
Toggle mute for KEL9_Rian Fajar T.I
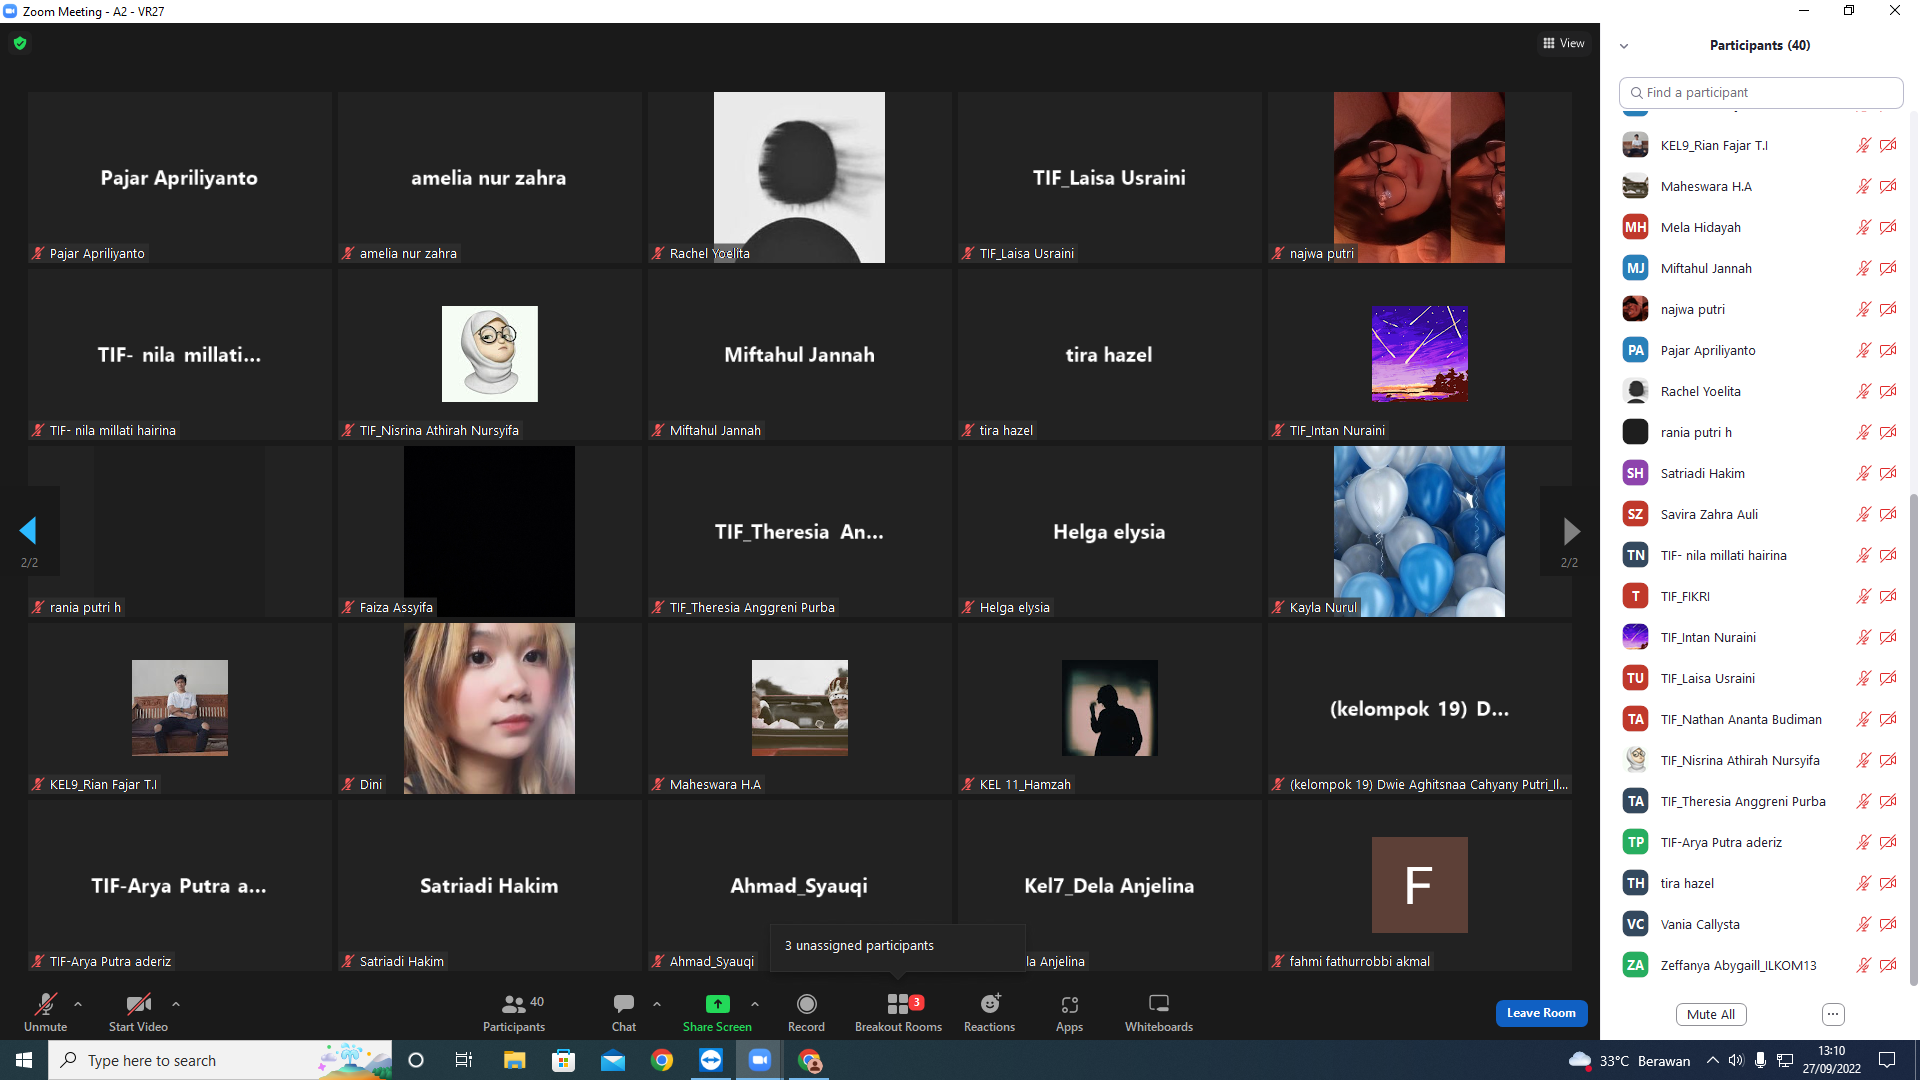1864,145
